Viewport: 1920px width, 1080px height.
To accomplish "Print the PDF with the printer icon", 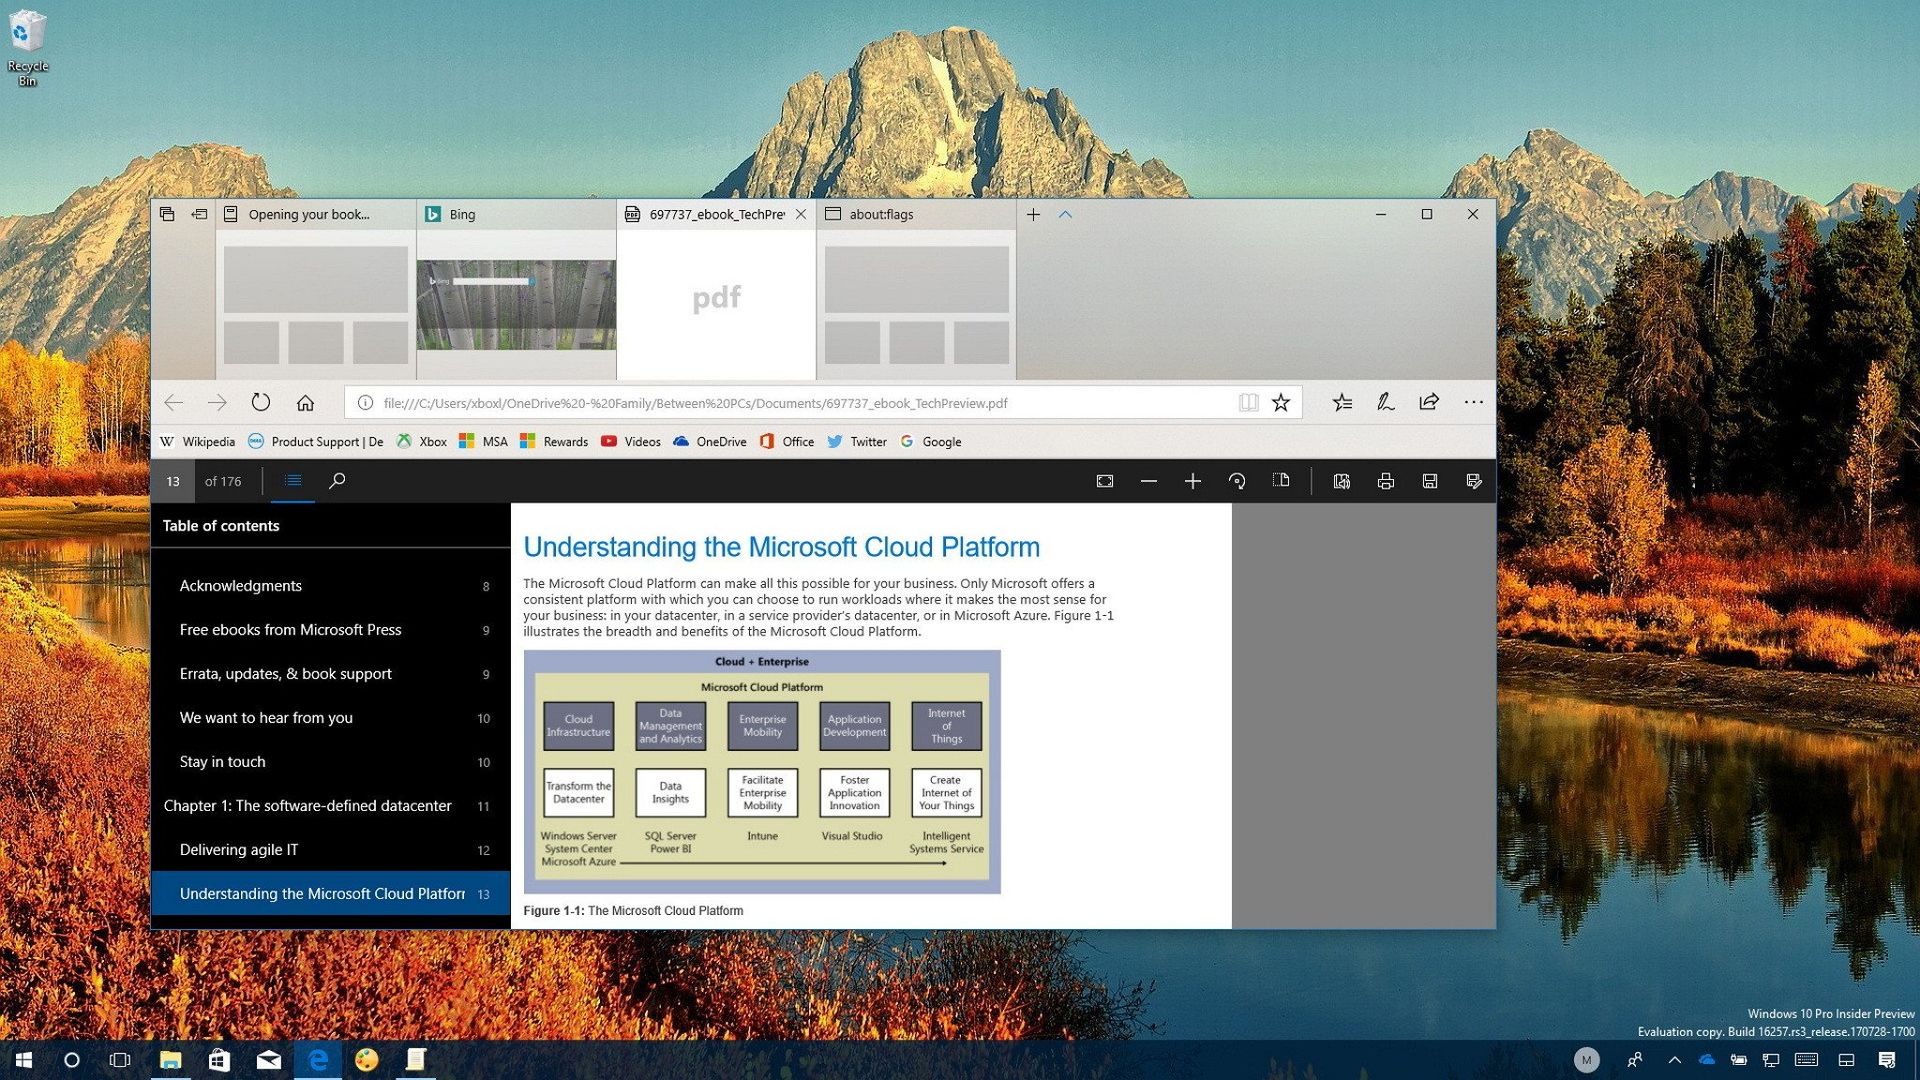I will click(1386, 481).
